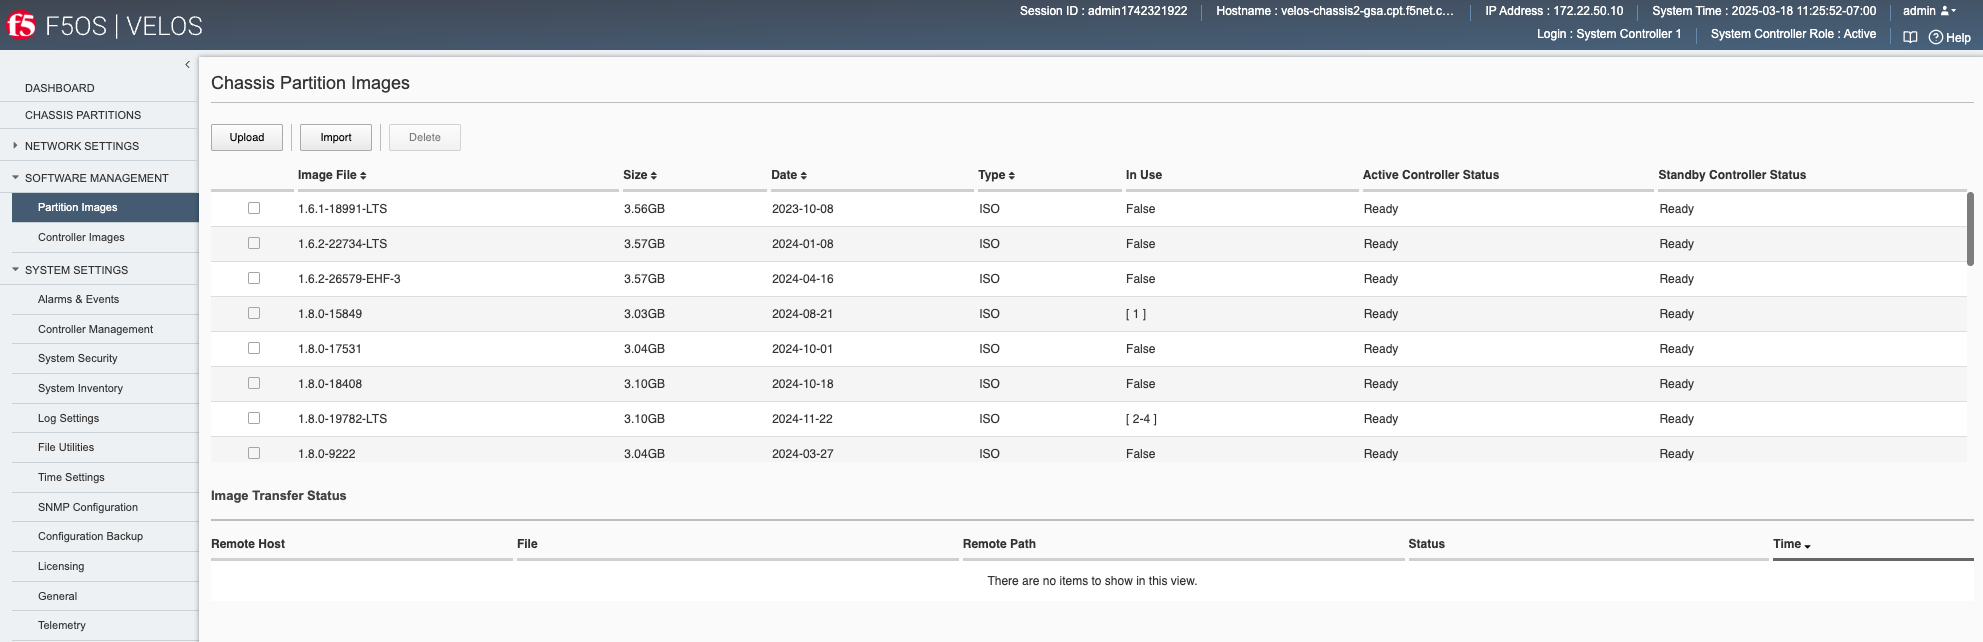Image resolution: width=1983 pixels, height=642 pixels.
Task: Click the Remote Path column header
Action: coord(999,544)
